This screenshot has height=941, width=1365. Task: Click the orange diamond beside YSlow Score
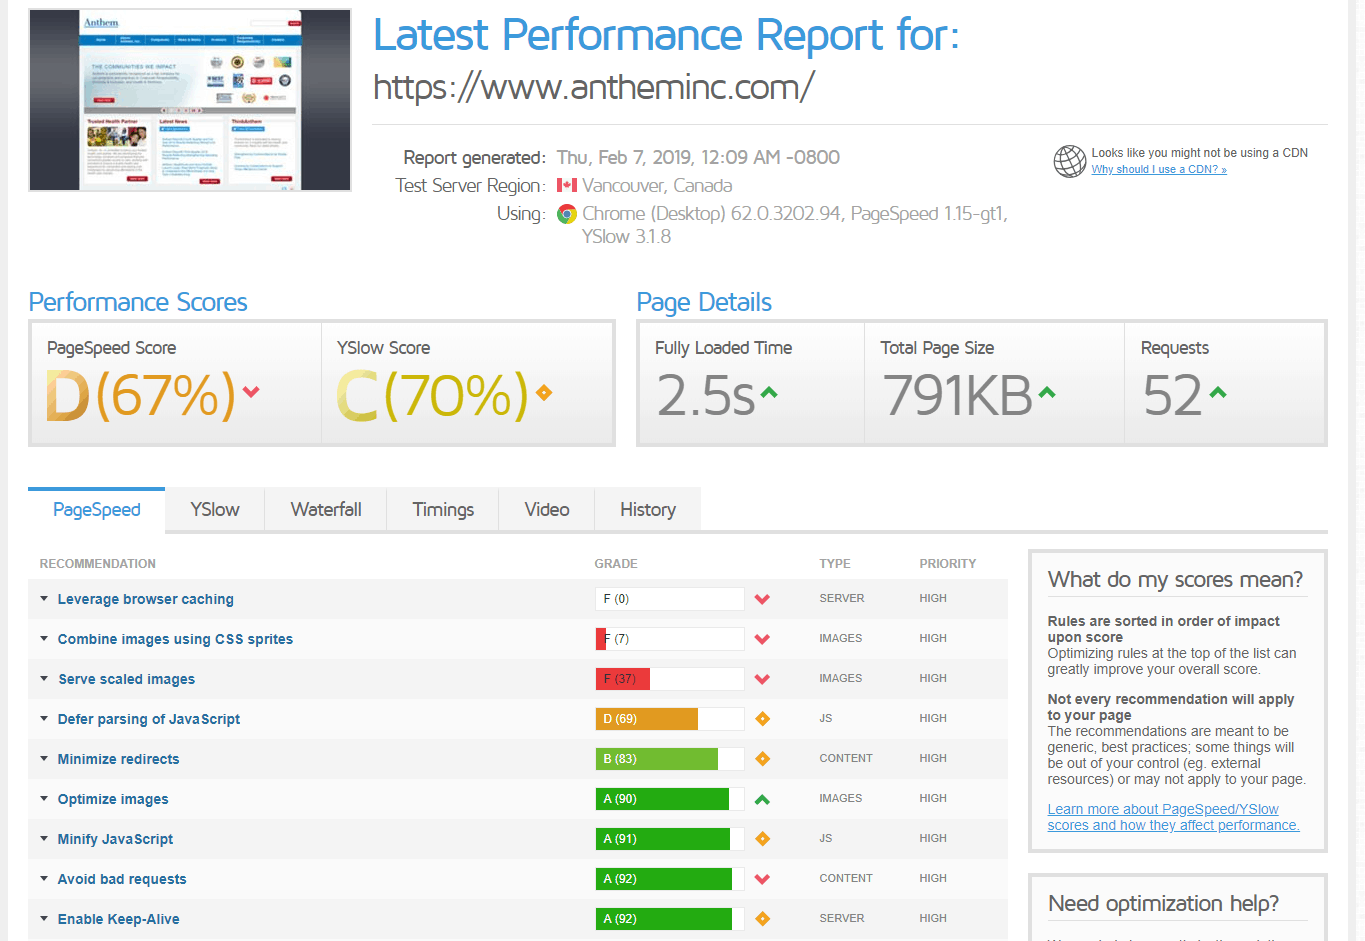[544, 393]
